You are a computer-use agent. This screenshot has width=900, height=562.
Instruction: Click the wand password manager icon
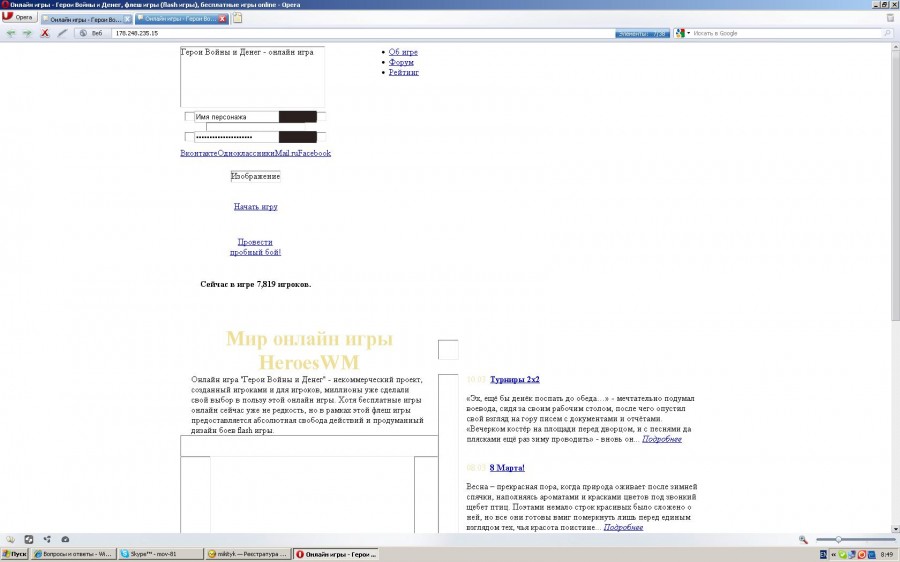(62, 33)
